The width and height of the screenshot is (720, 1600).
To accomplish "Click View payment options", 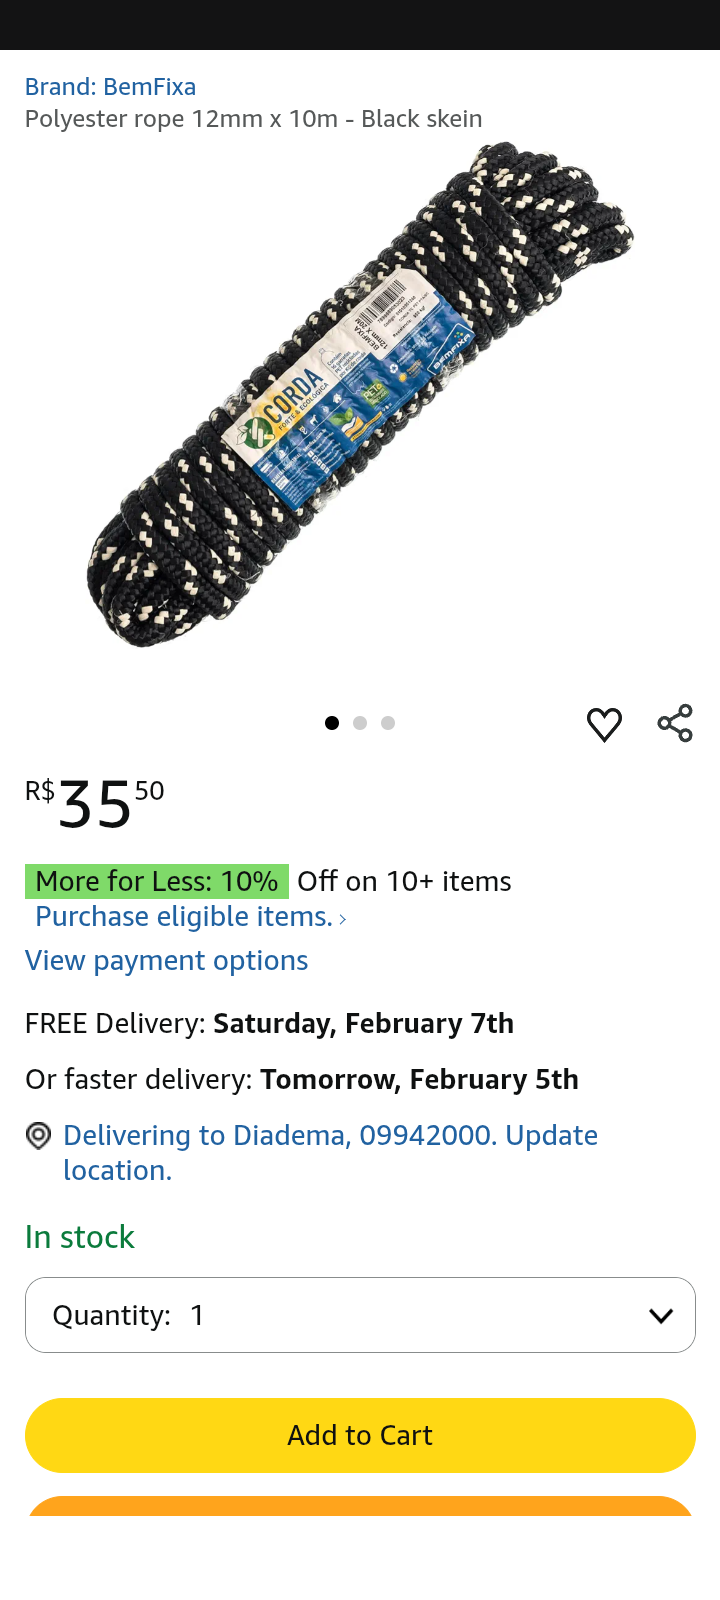I will click(x=166, y=961).
